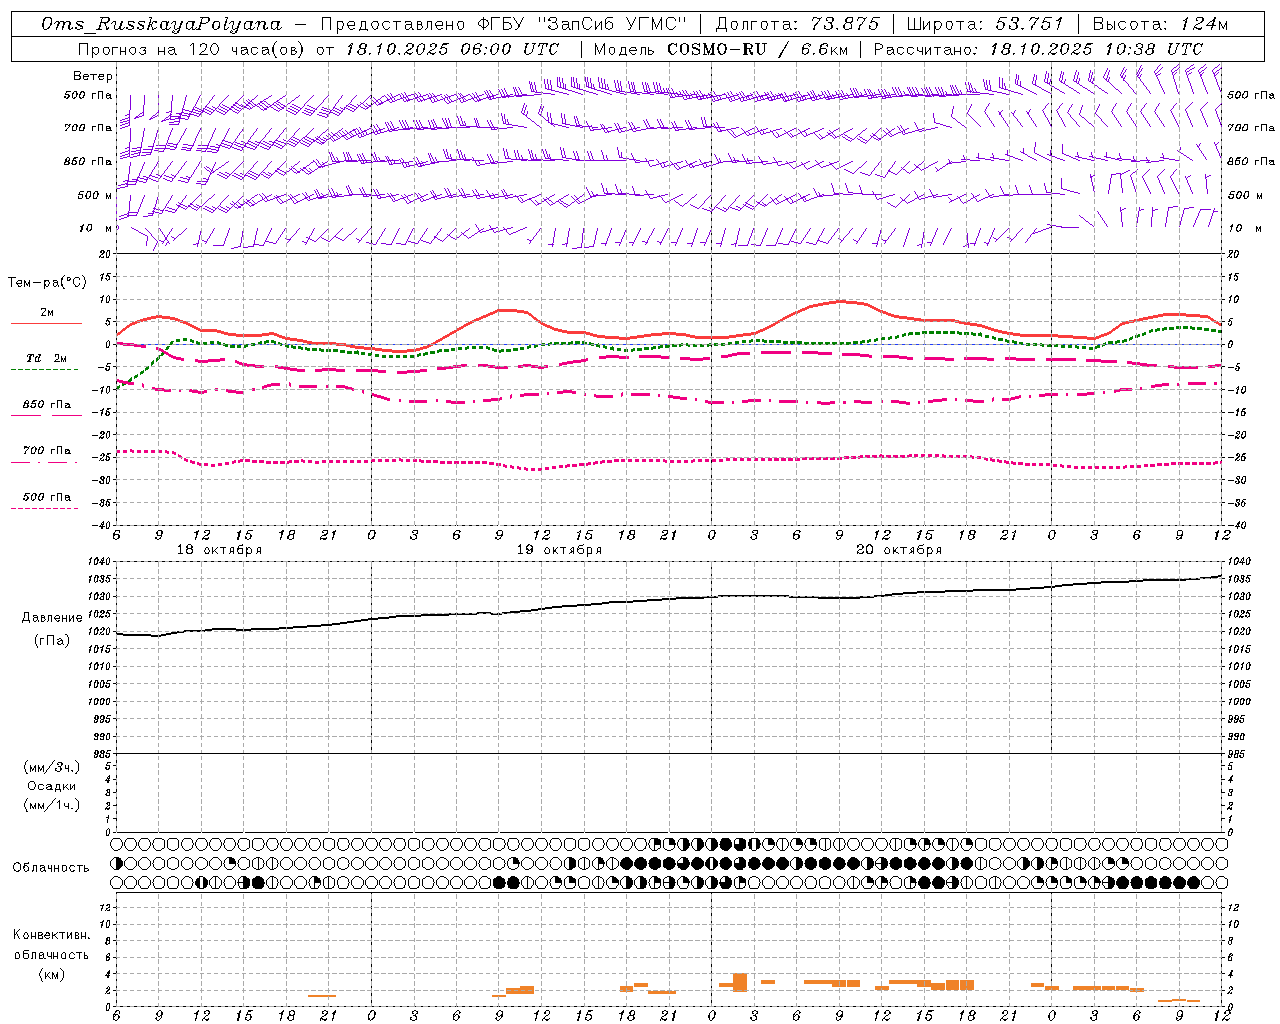Select the '10 м' wind level label on left
Viewport: 1280px width, 1024px height.
click(96, 228)
